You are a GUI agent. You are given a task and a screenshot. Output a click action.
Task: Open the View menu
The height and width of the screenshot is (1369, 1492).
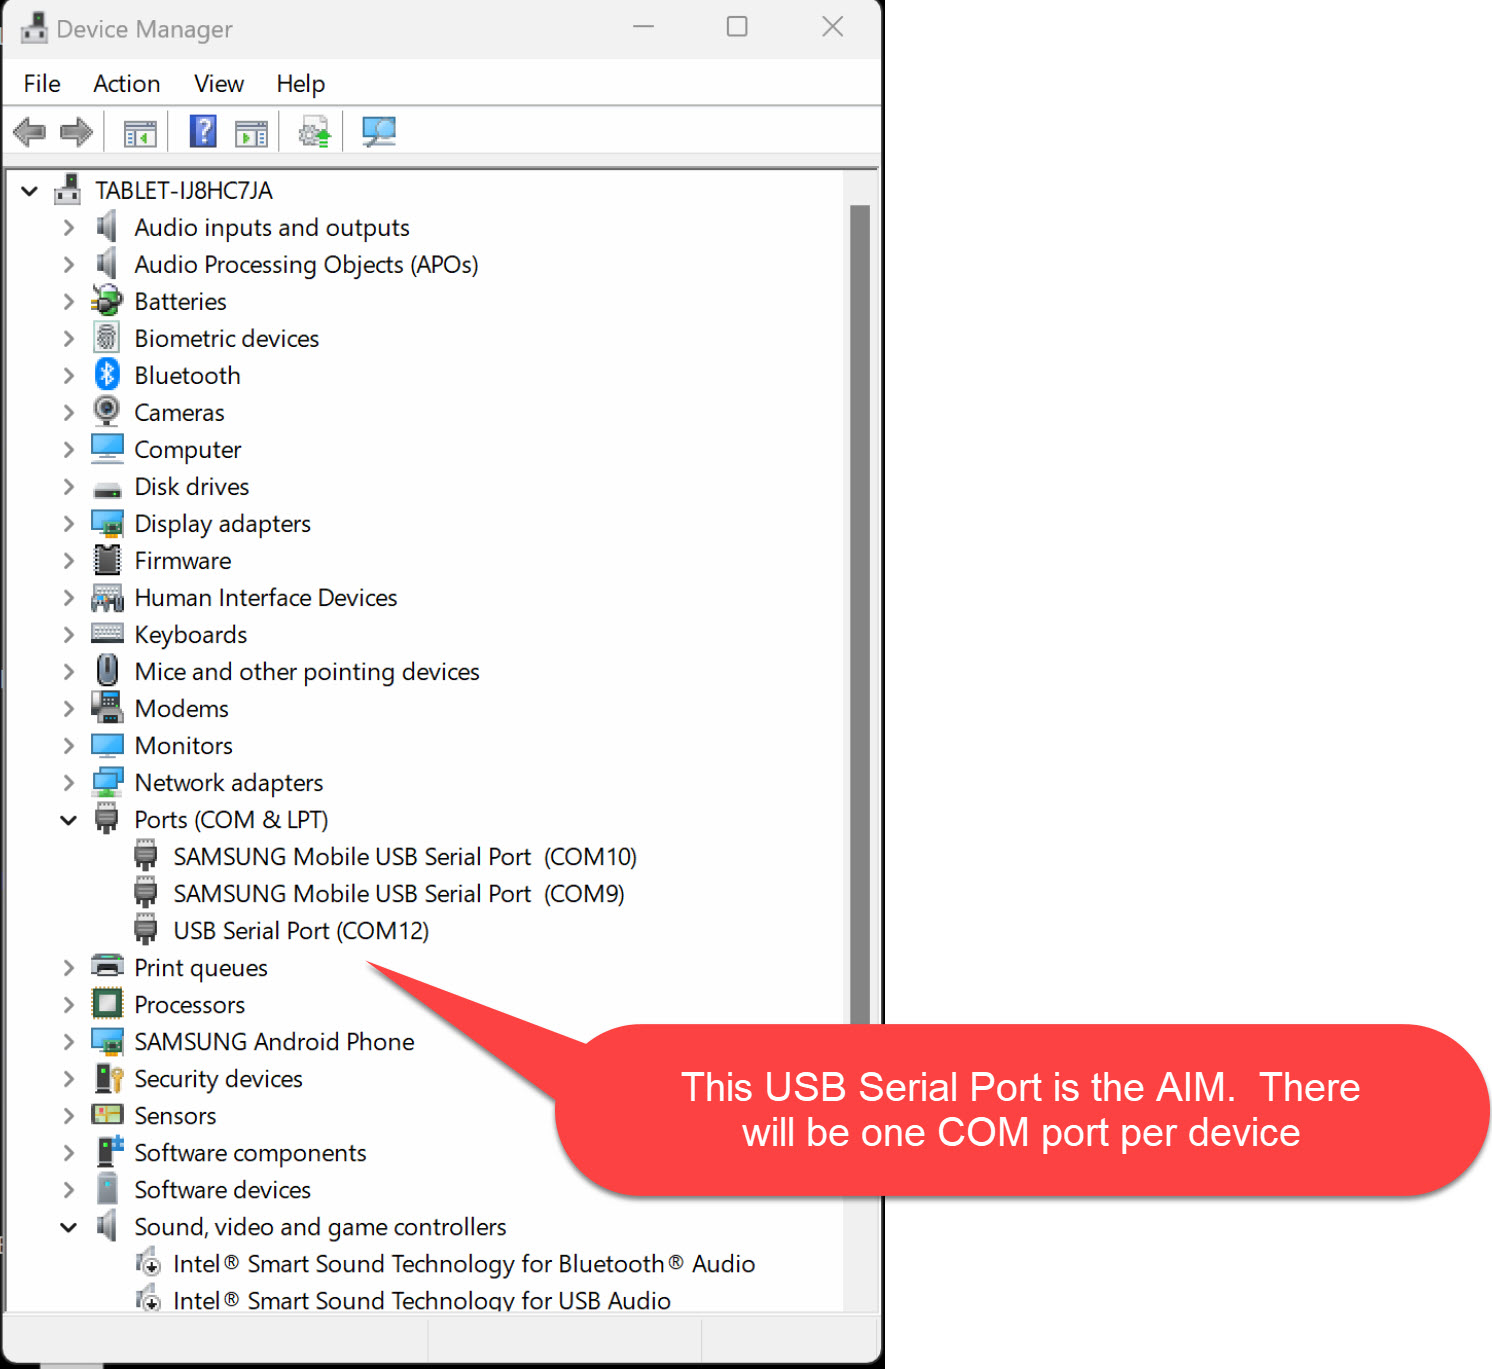click(x=219, y=84)
